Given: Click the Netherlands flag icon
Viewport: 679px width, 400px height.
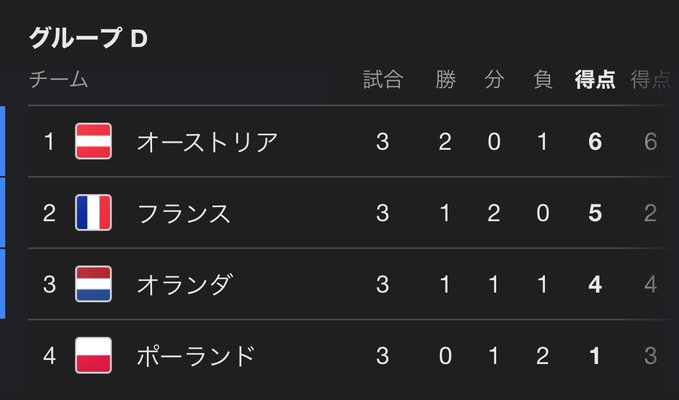Looking at the screenshot, I should coord(93,284).
